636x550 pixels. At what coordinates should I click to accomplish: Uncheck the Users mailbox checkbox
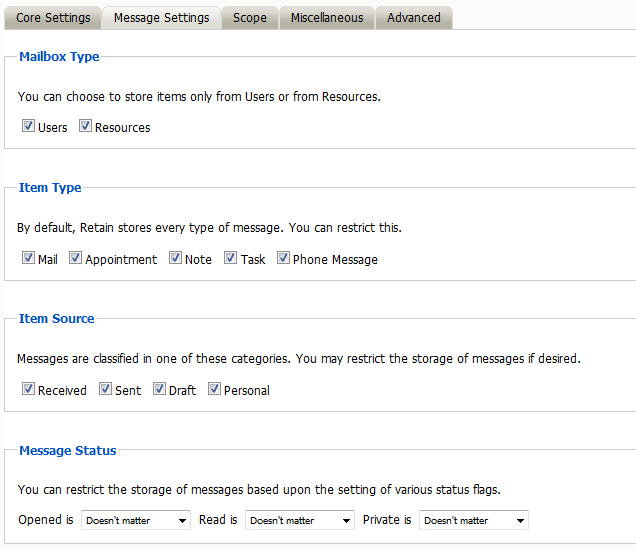tap(29, 127)
